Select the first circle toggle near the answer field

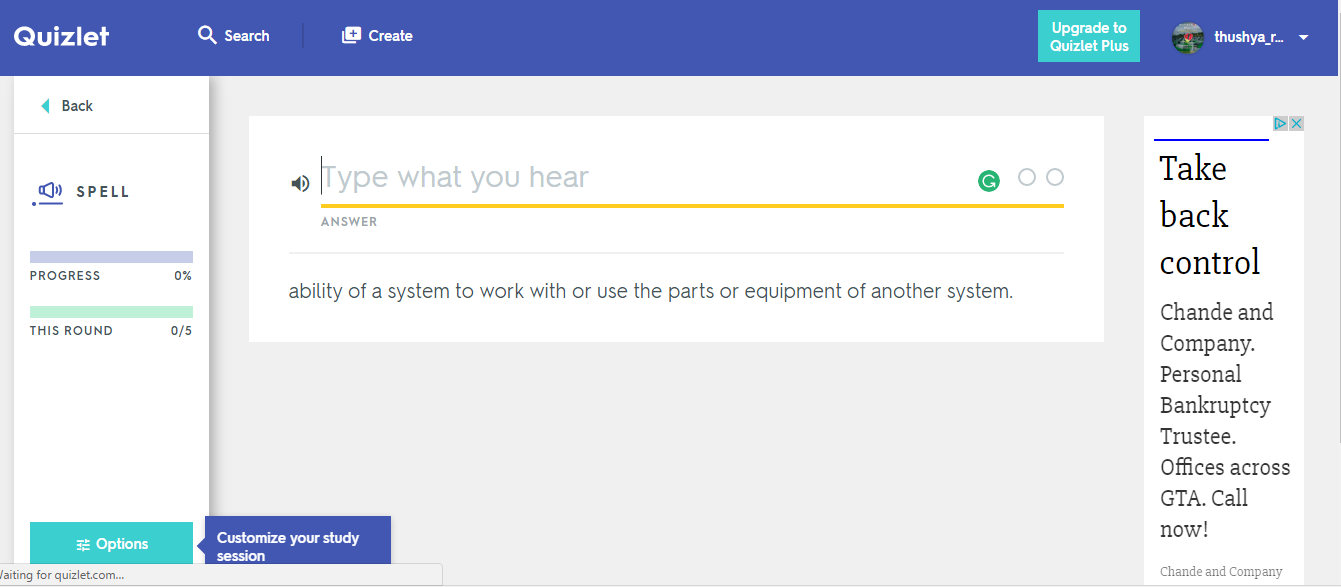click(1027, 177)
